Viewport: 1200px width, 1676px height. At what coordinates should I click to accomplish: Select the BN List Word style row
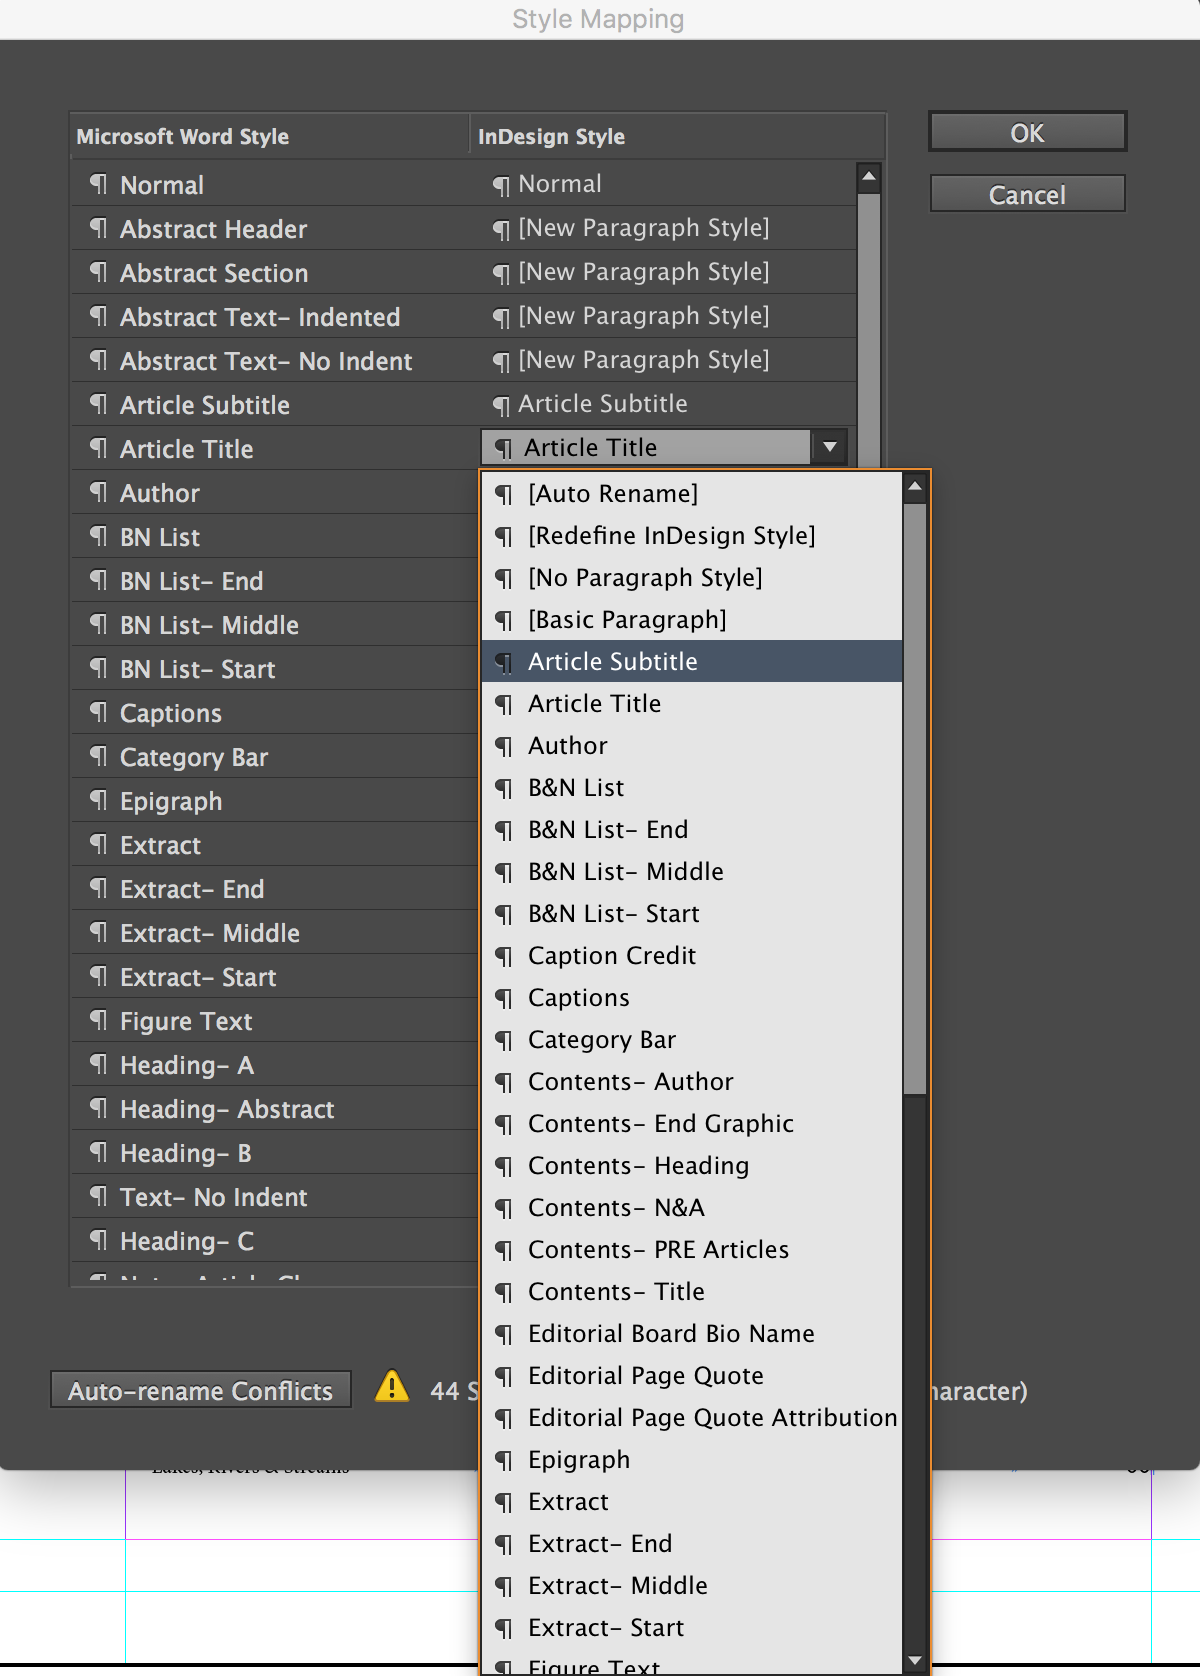[x=275, y=536]
